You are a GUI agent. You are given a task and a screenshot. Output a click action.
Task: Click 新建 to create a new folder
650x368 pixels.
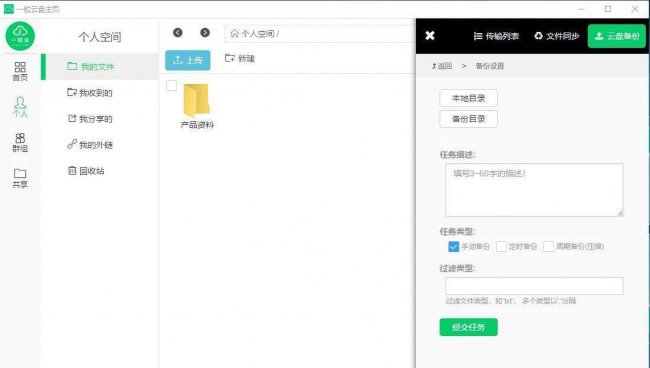point(240,58)
